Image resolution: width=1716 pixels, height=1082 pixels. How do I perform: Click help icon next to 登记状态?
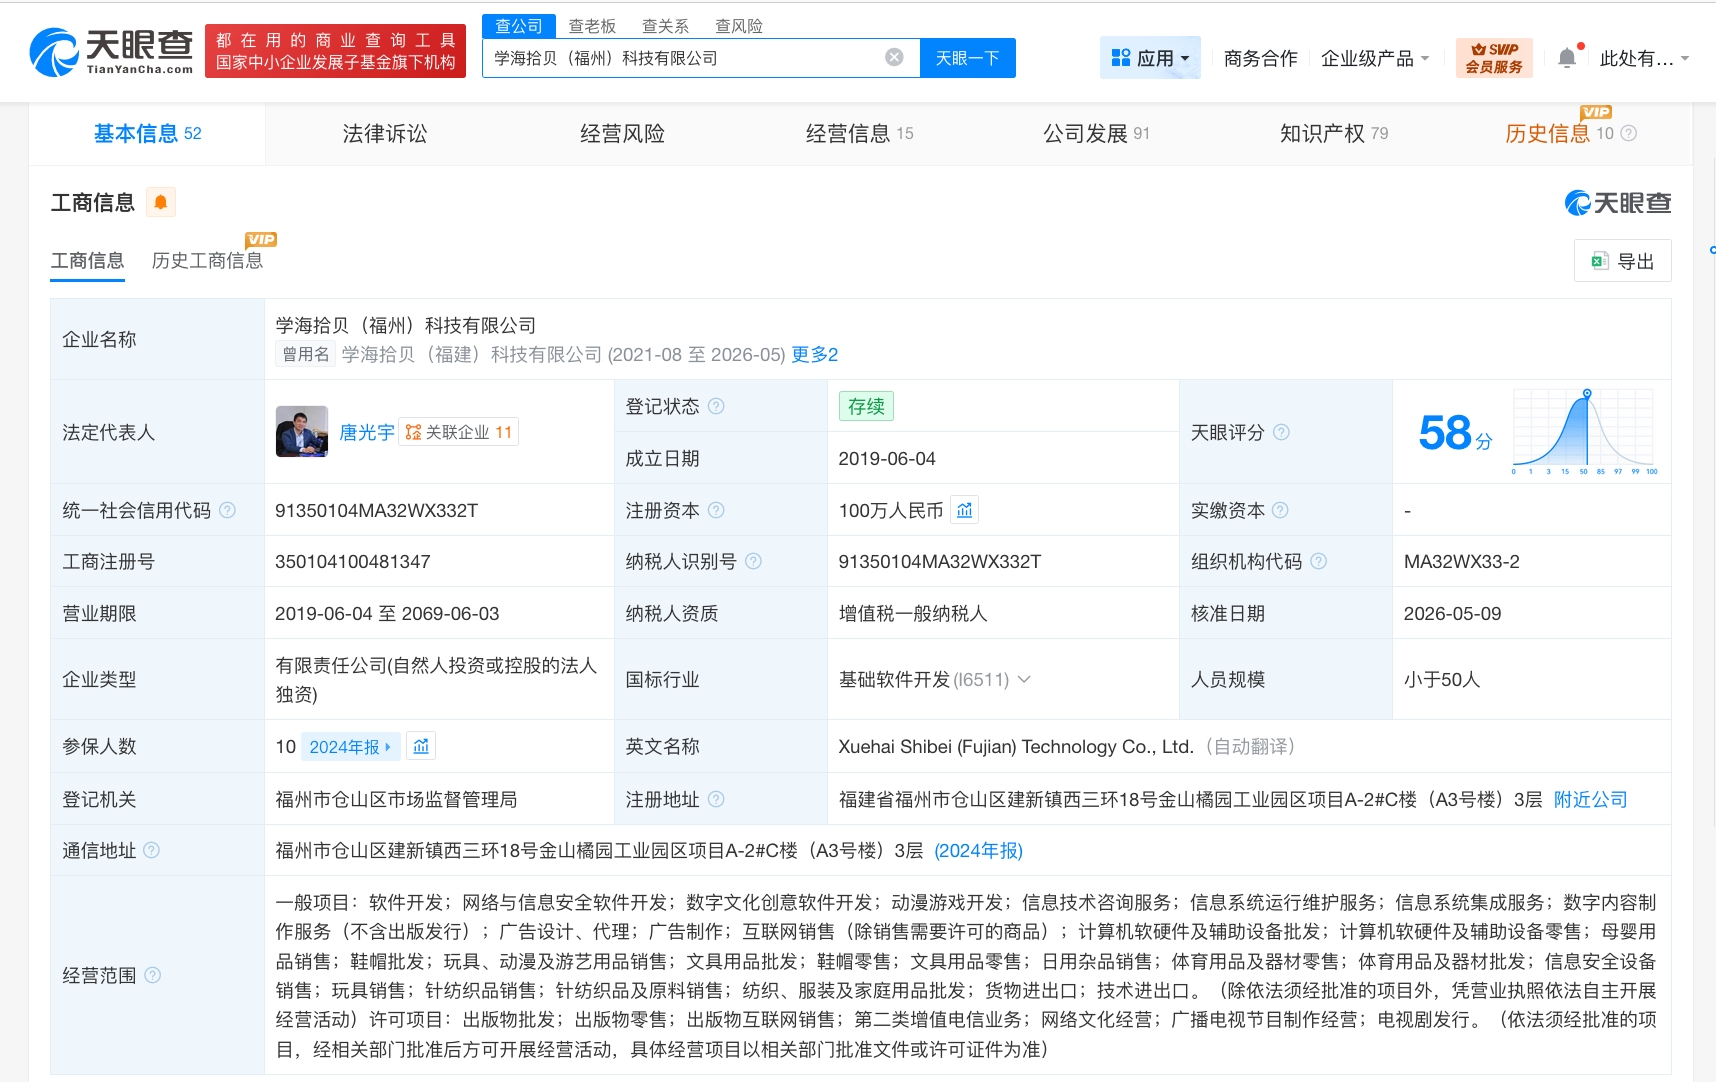pyautogui.click(x=716, y=406)
